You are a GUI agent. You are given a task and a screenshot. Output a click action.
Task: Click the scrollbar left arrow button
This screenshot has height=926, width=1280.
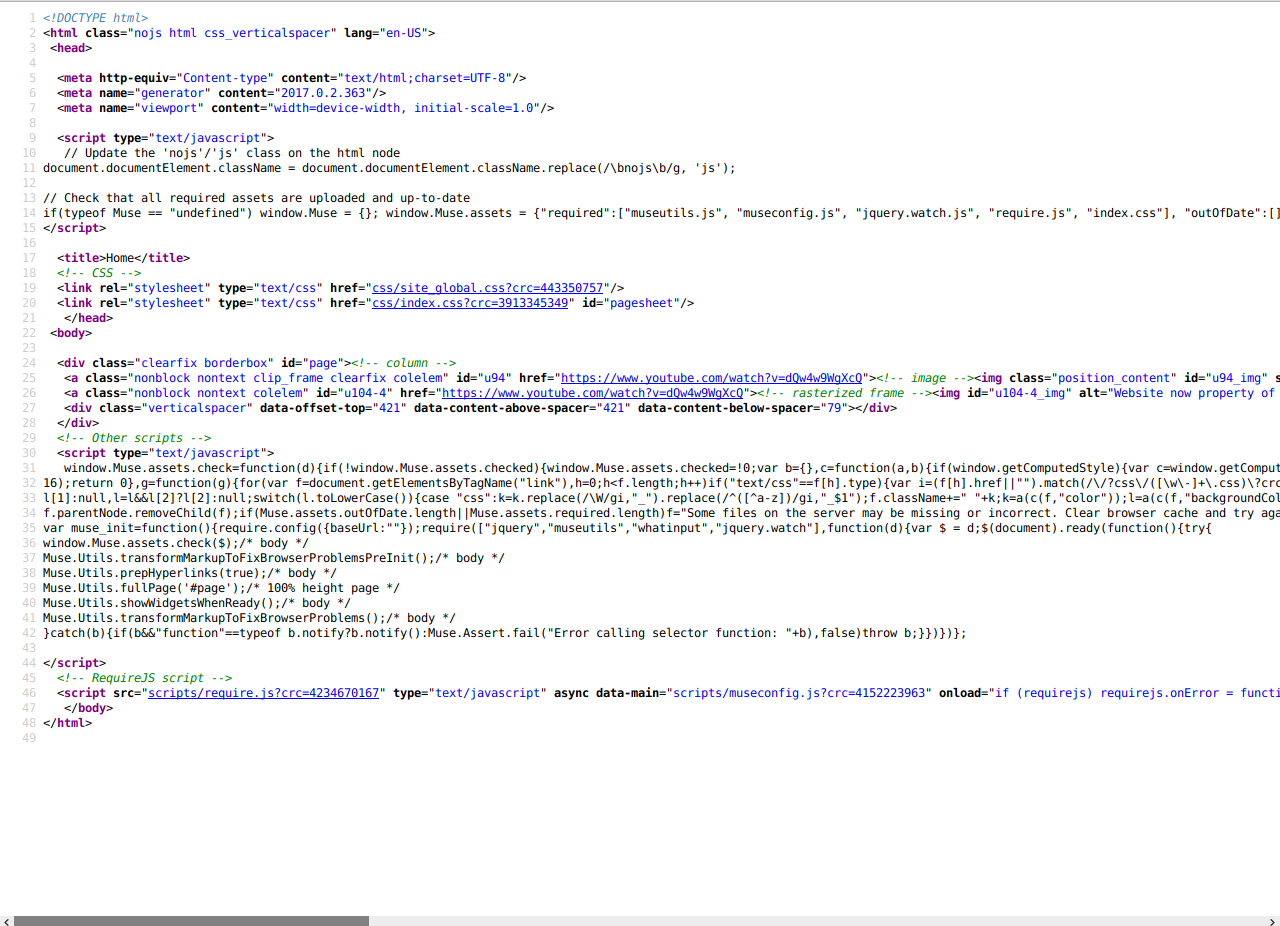[6, 920]
